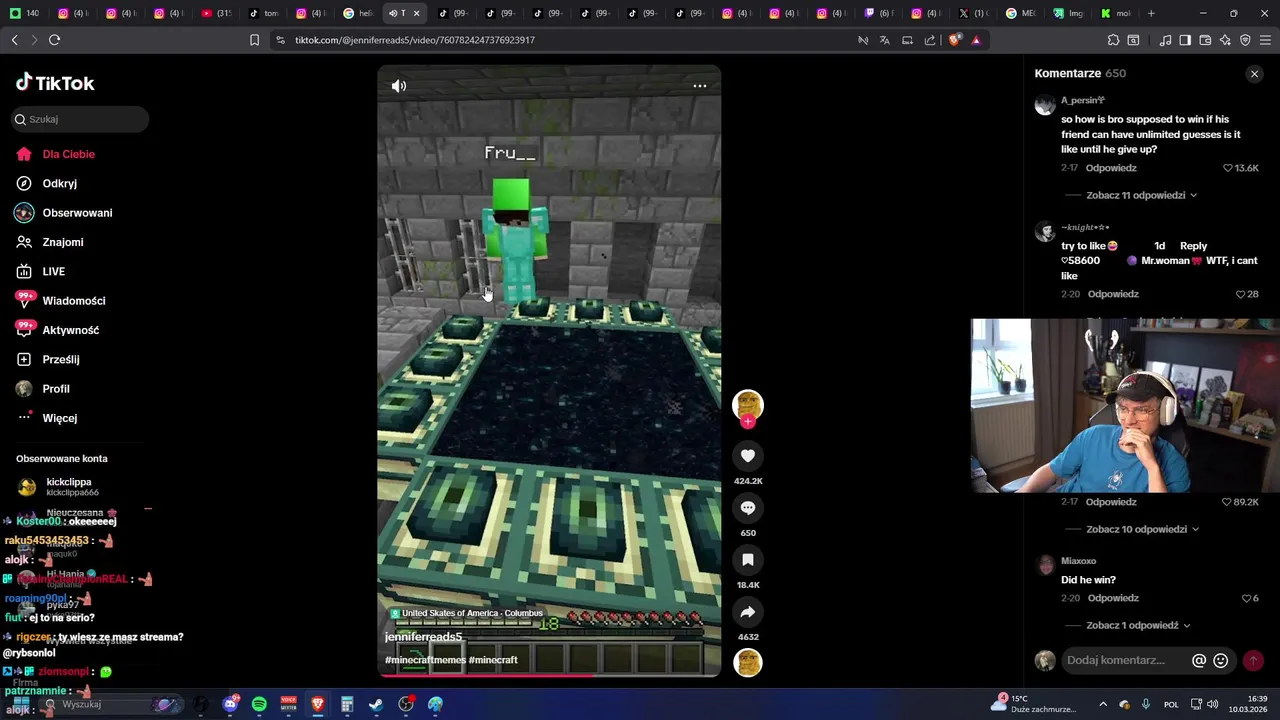This screenshot has height=720, width=1280.
Task: Open the browser hamburger main menu
Action: click(x=1265, y=40)
